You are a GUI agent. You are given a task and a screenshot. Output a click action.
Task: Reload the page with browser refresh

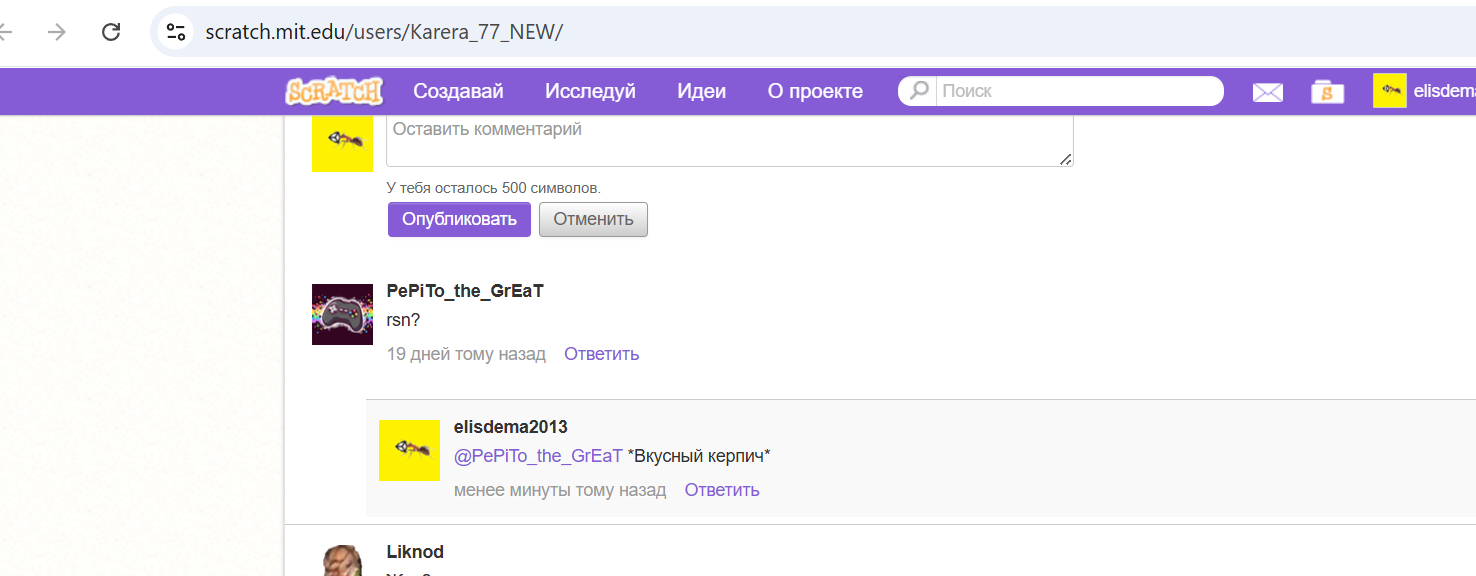111,32
